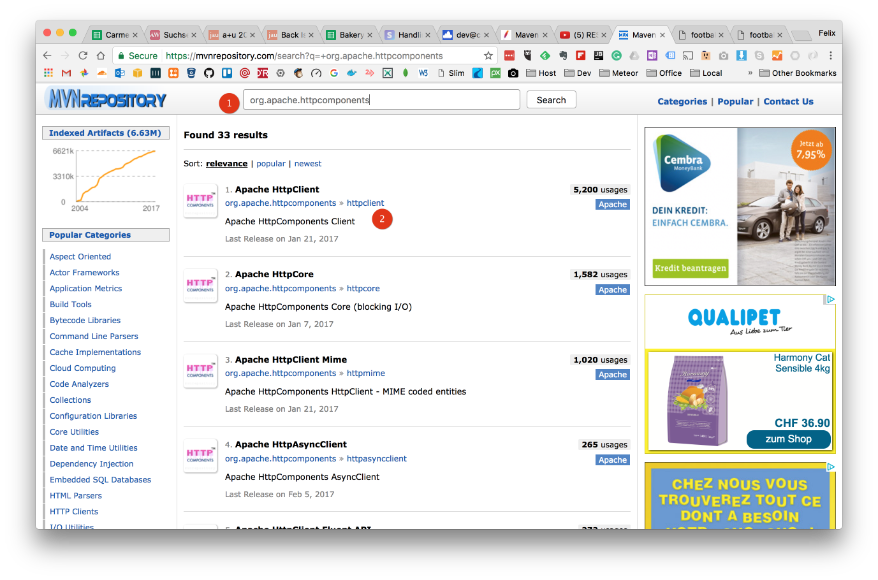The image size is (878, 580).
Task: Sort results by popular
Action: click(x=271, y=163)
